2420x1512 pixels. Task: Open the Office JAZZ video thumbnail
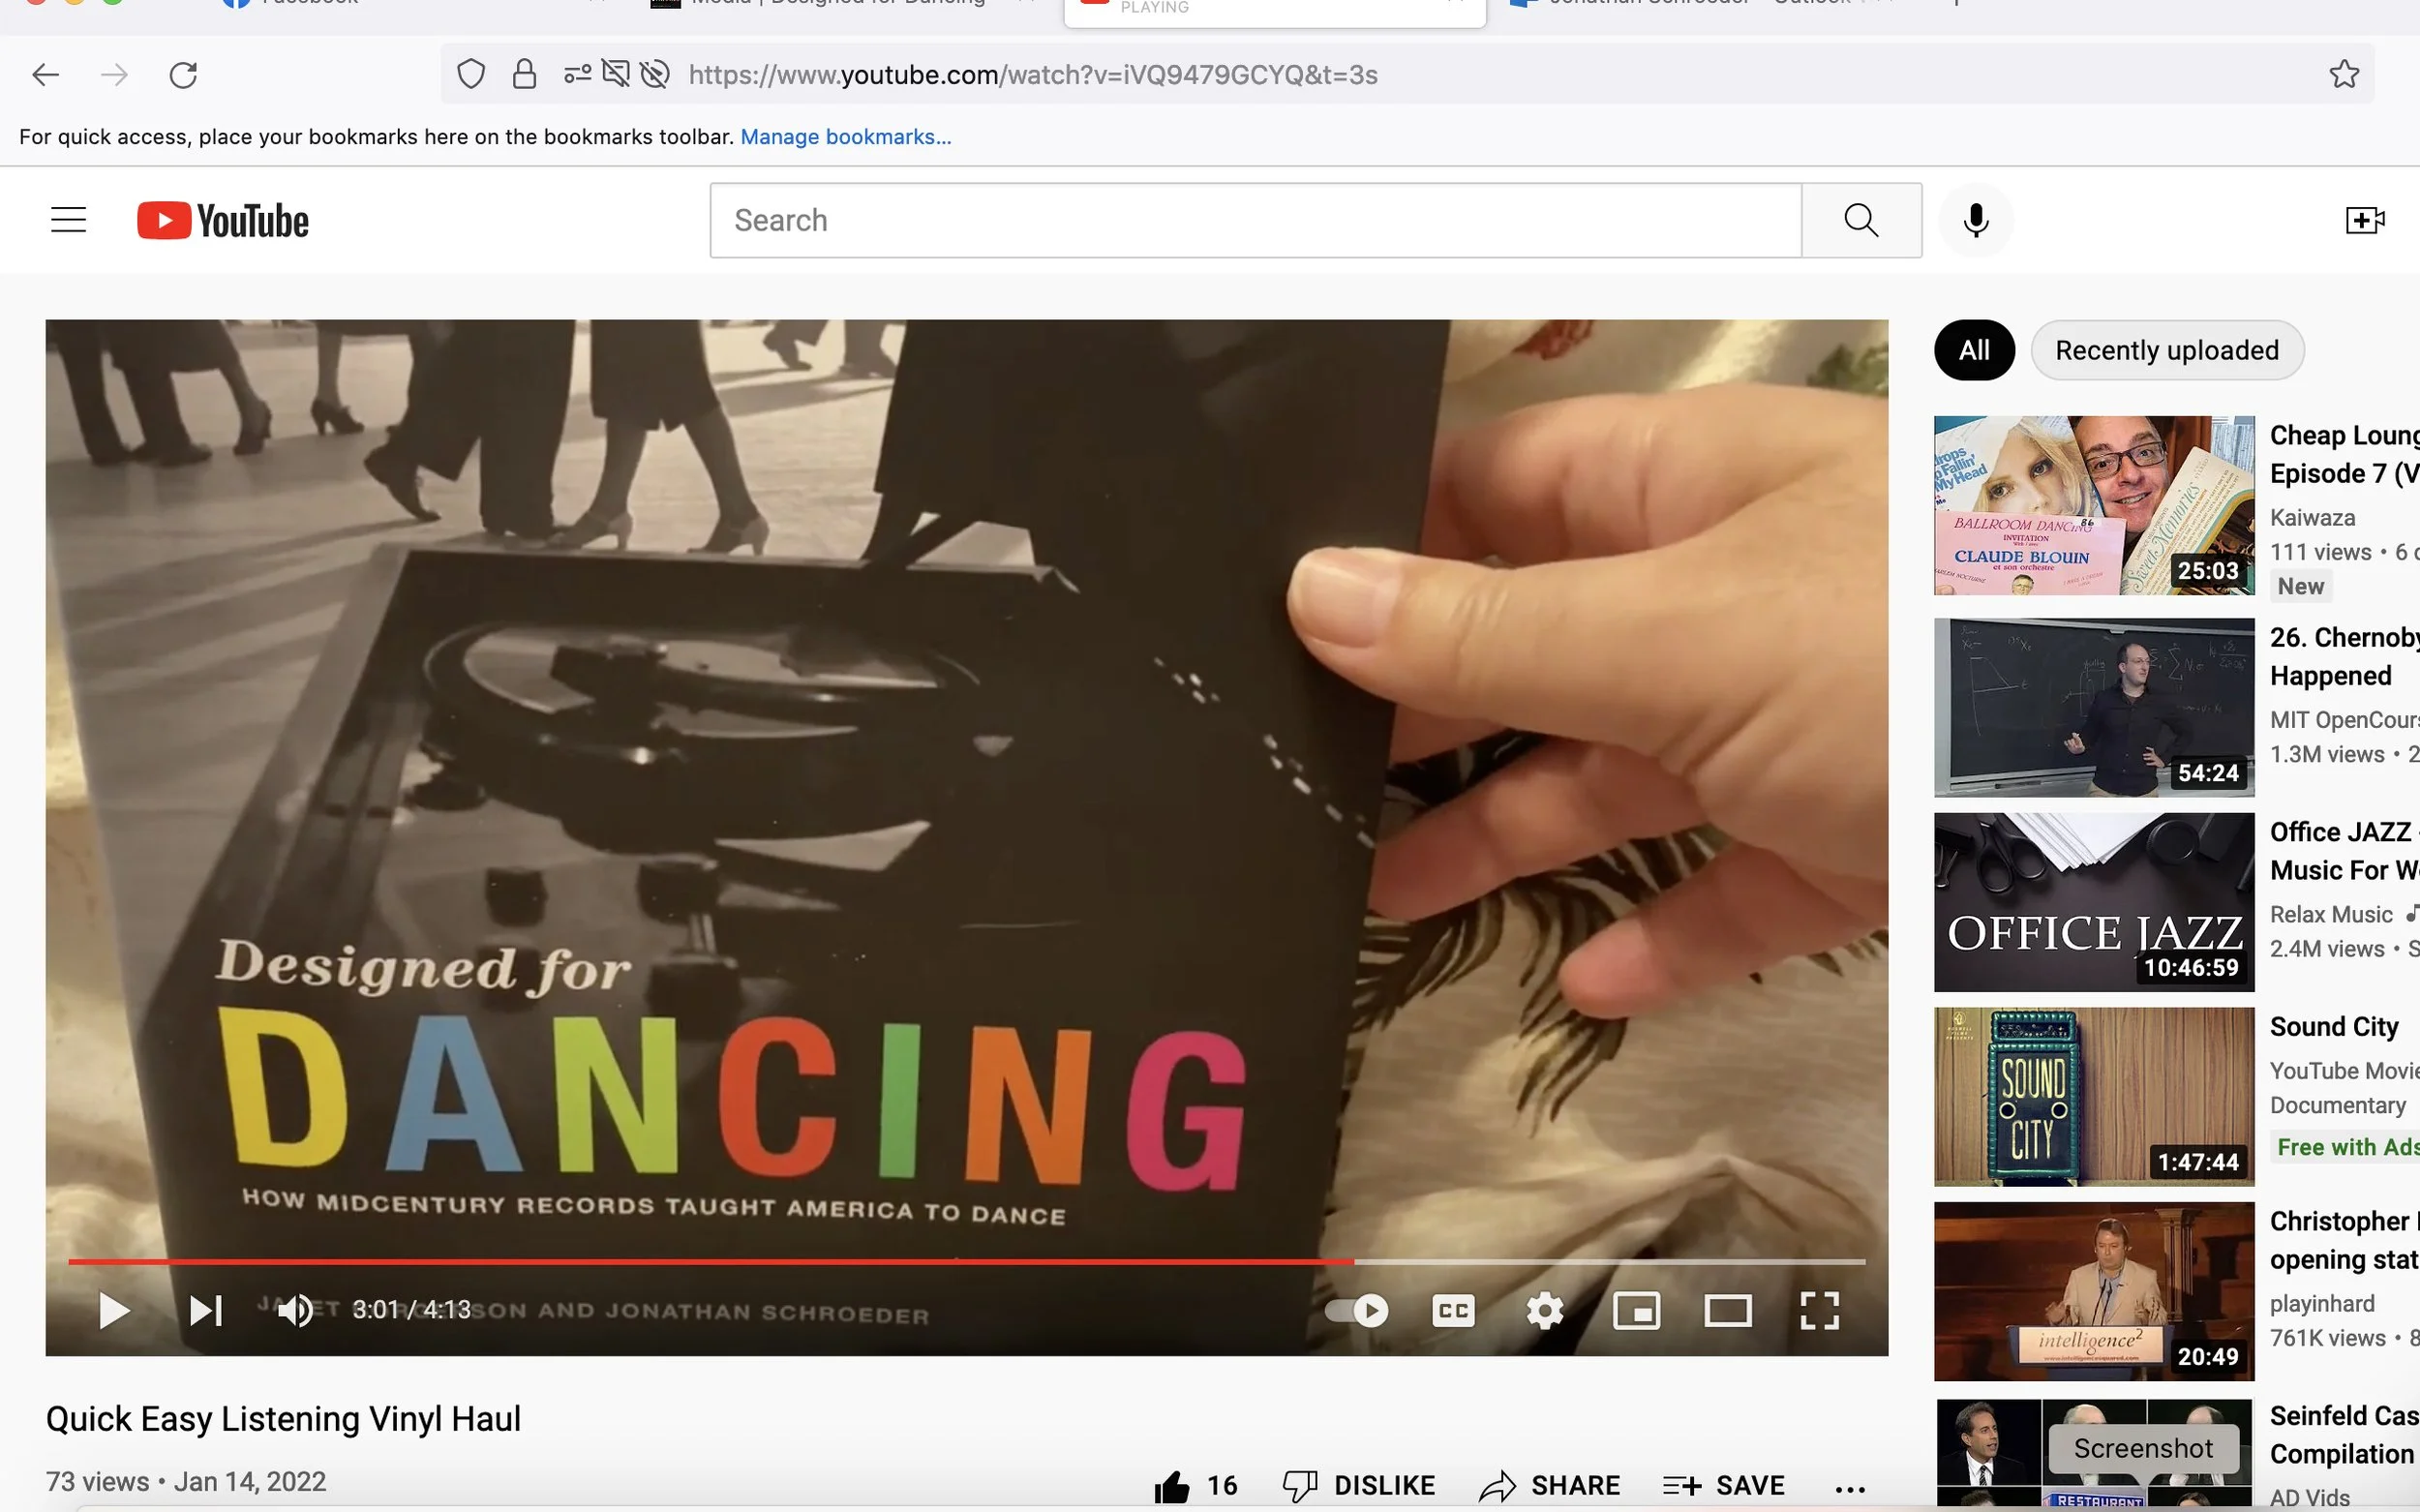point(2093,902)
